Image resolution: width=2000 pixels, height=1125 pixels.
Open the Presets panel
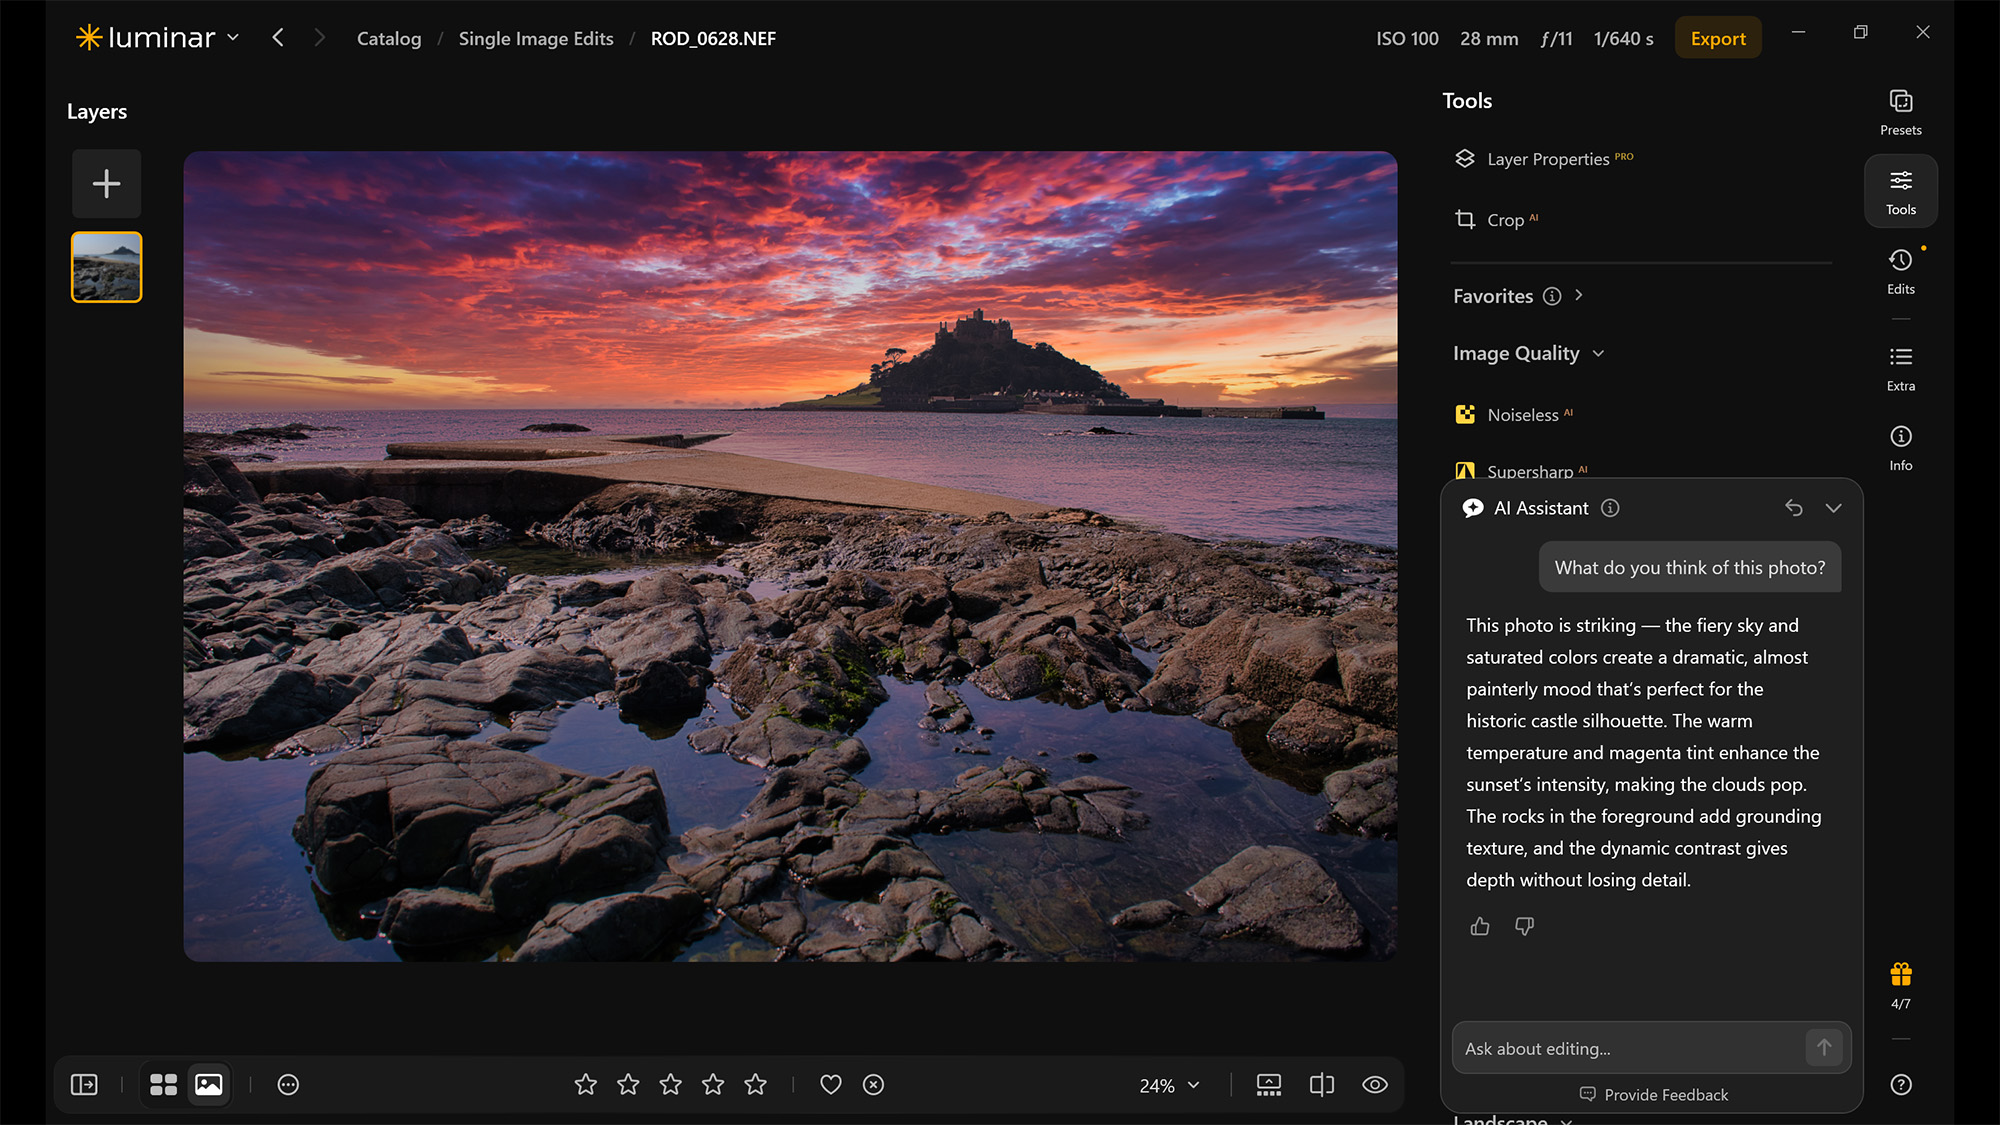coord(1900,112)
